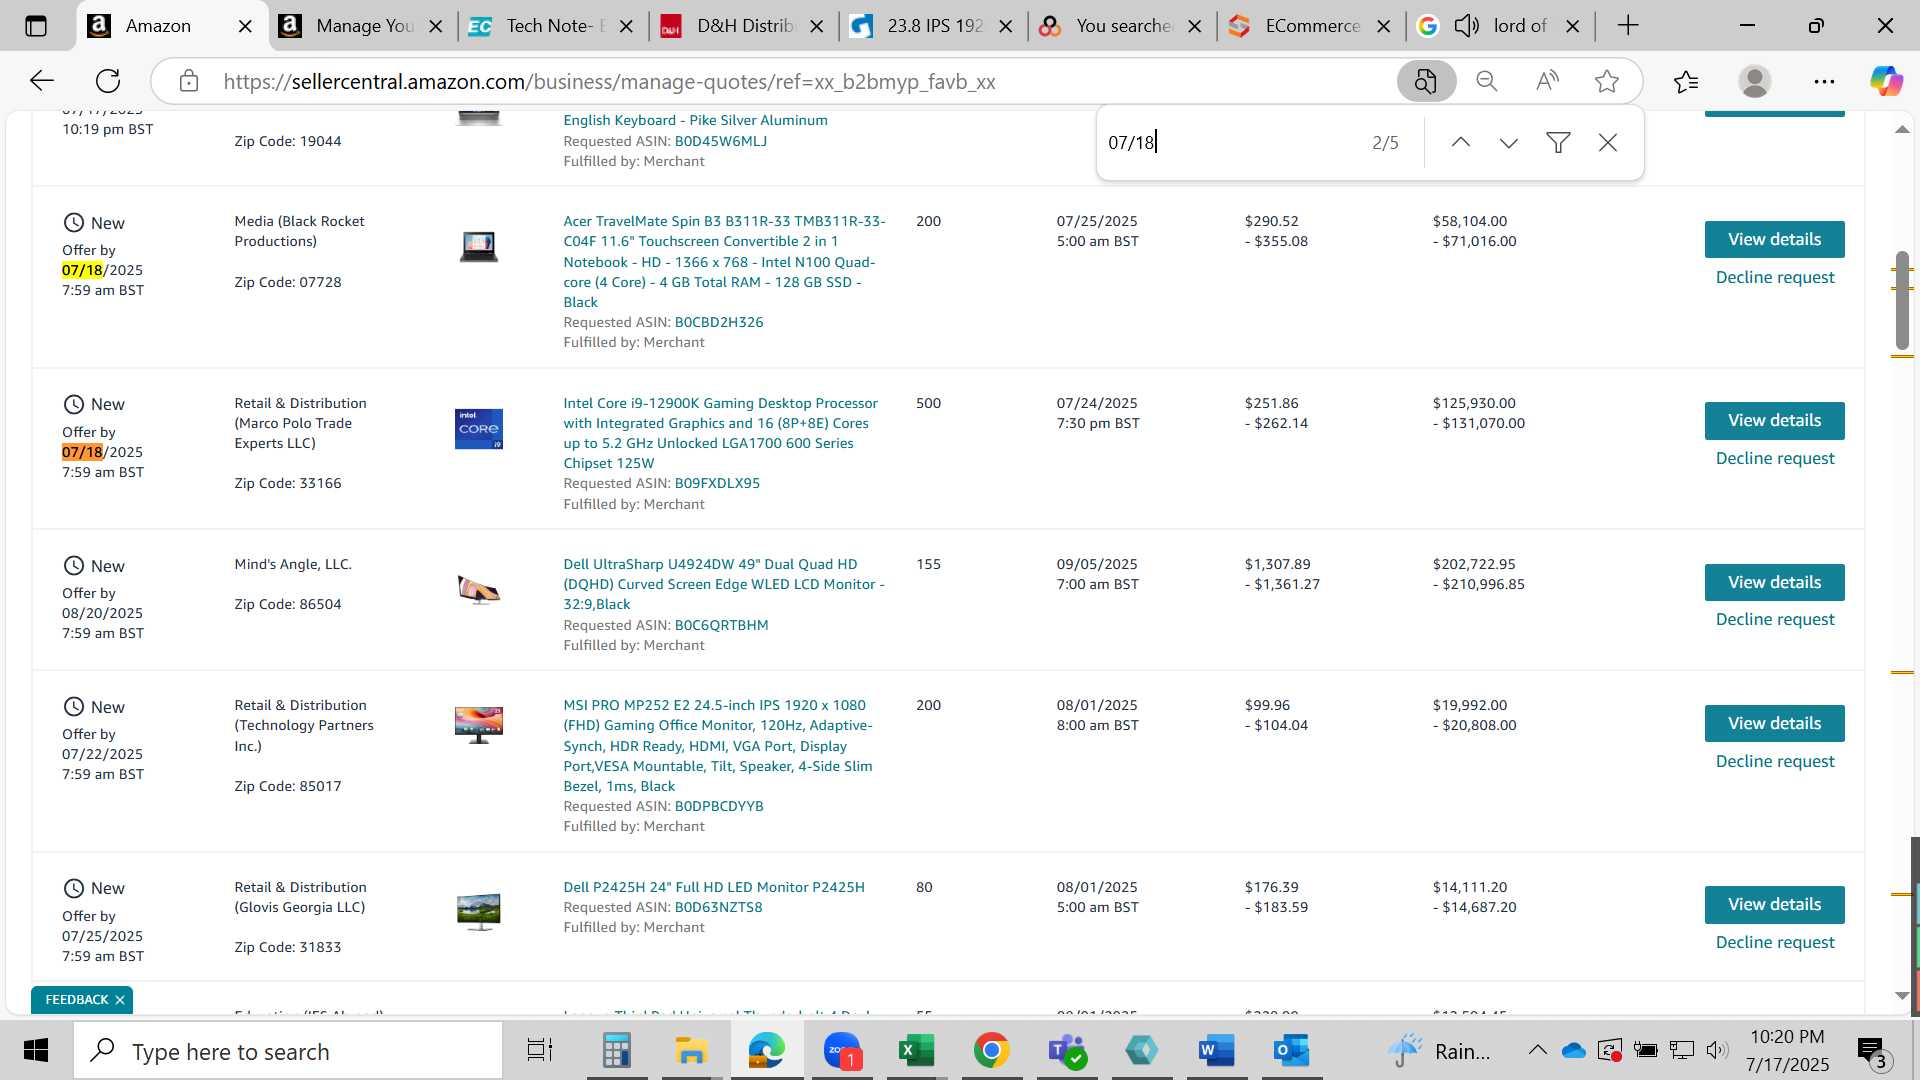The width and height of the screenshot is (1920, 1080).
Task: Open the browser zoom control
Action: (1487, 81)
